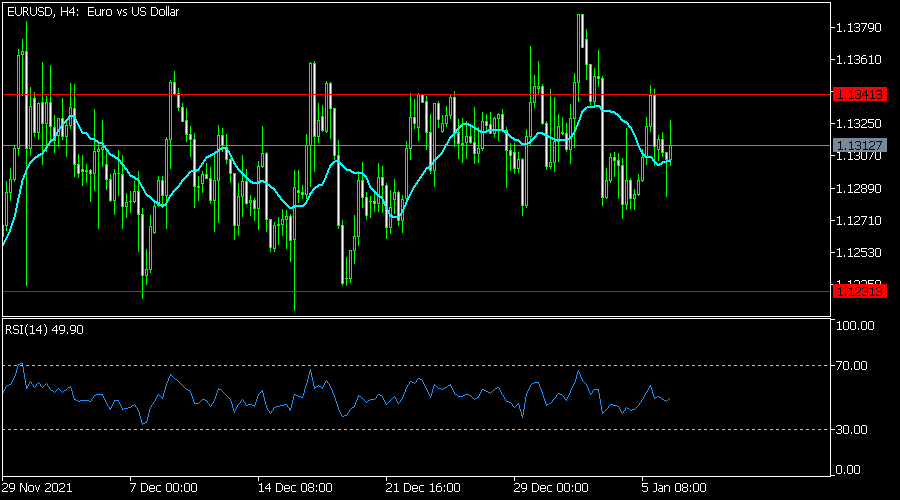
Task: Click the 1.13250 price scale value
Action: 858,124
